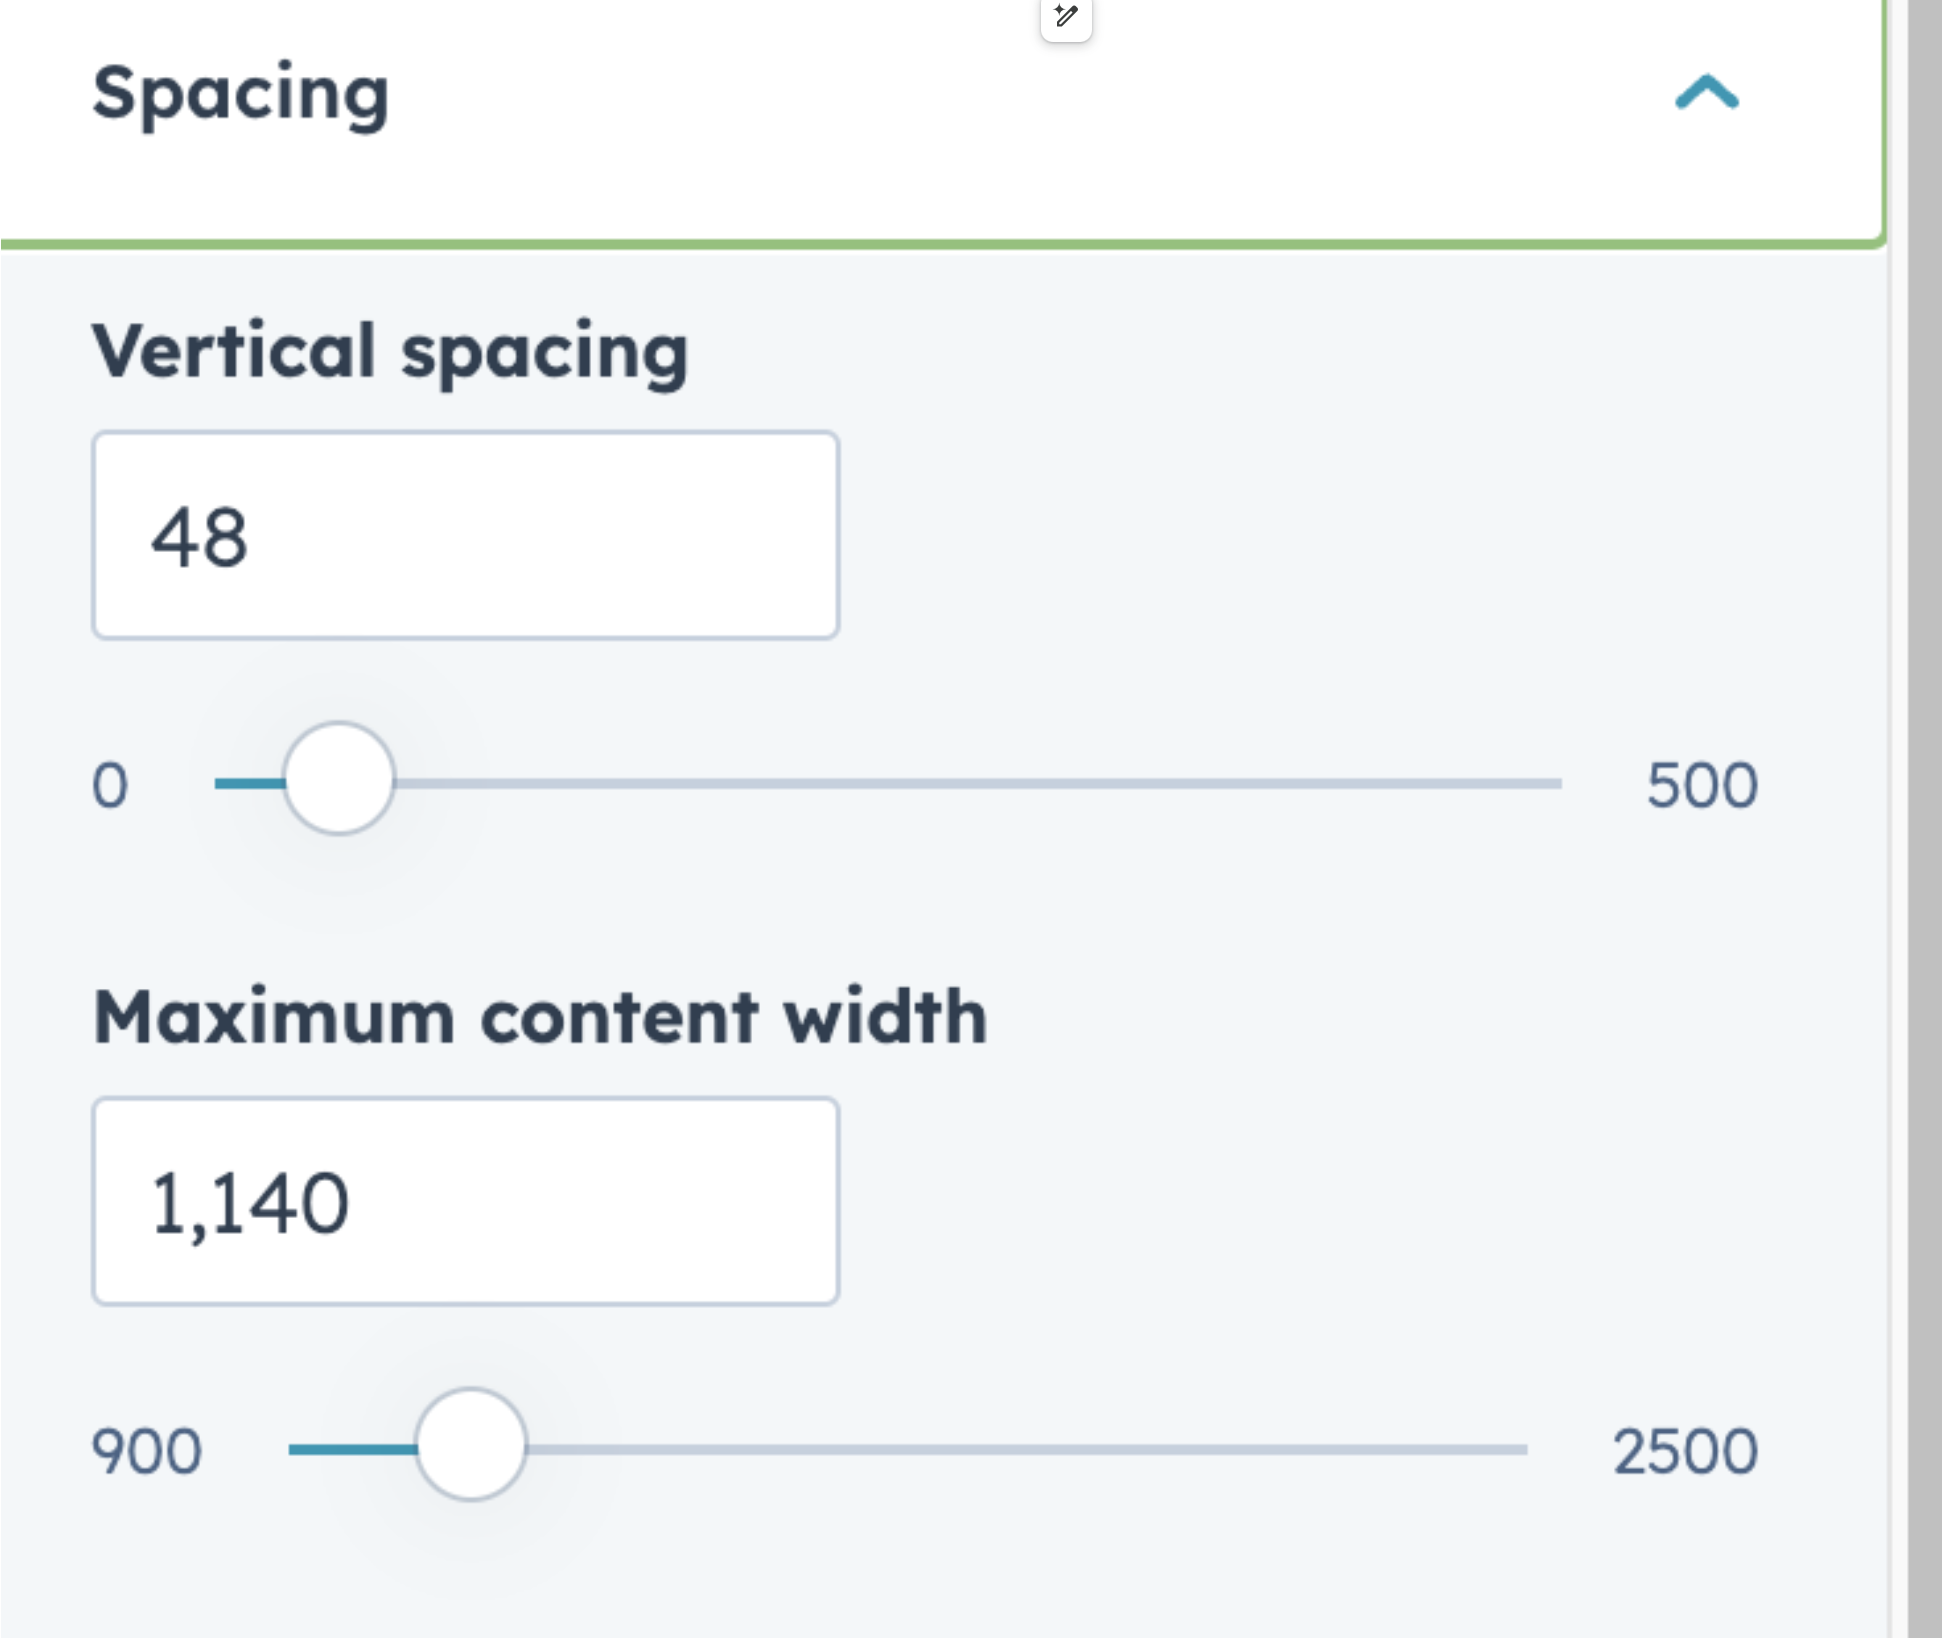1942x1638 pixels.
Task: Click the filled blue Vertical spacing track
Action: (x=249, y=783)
